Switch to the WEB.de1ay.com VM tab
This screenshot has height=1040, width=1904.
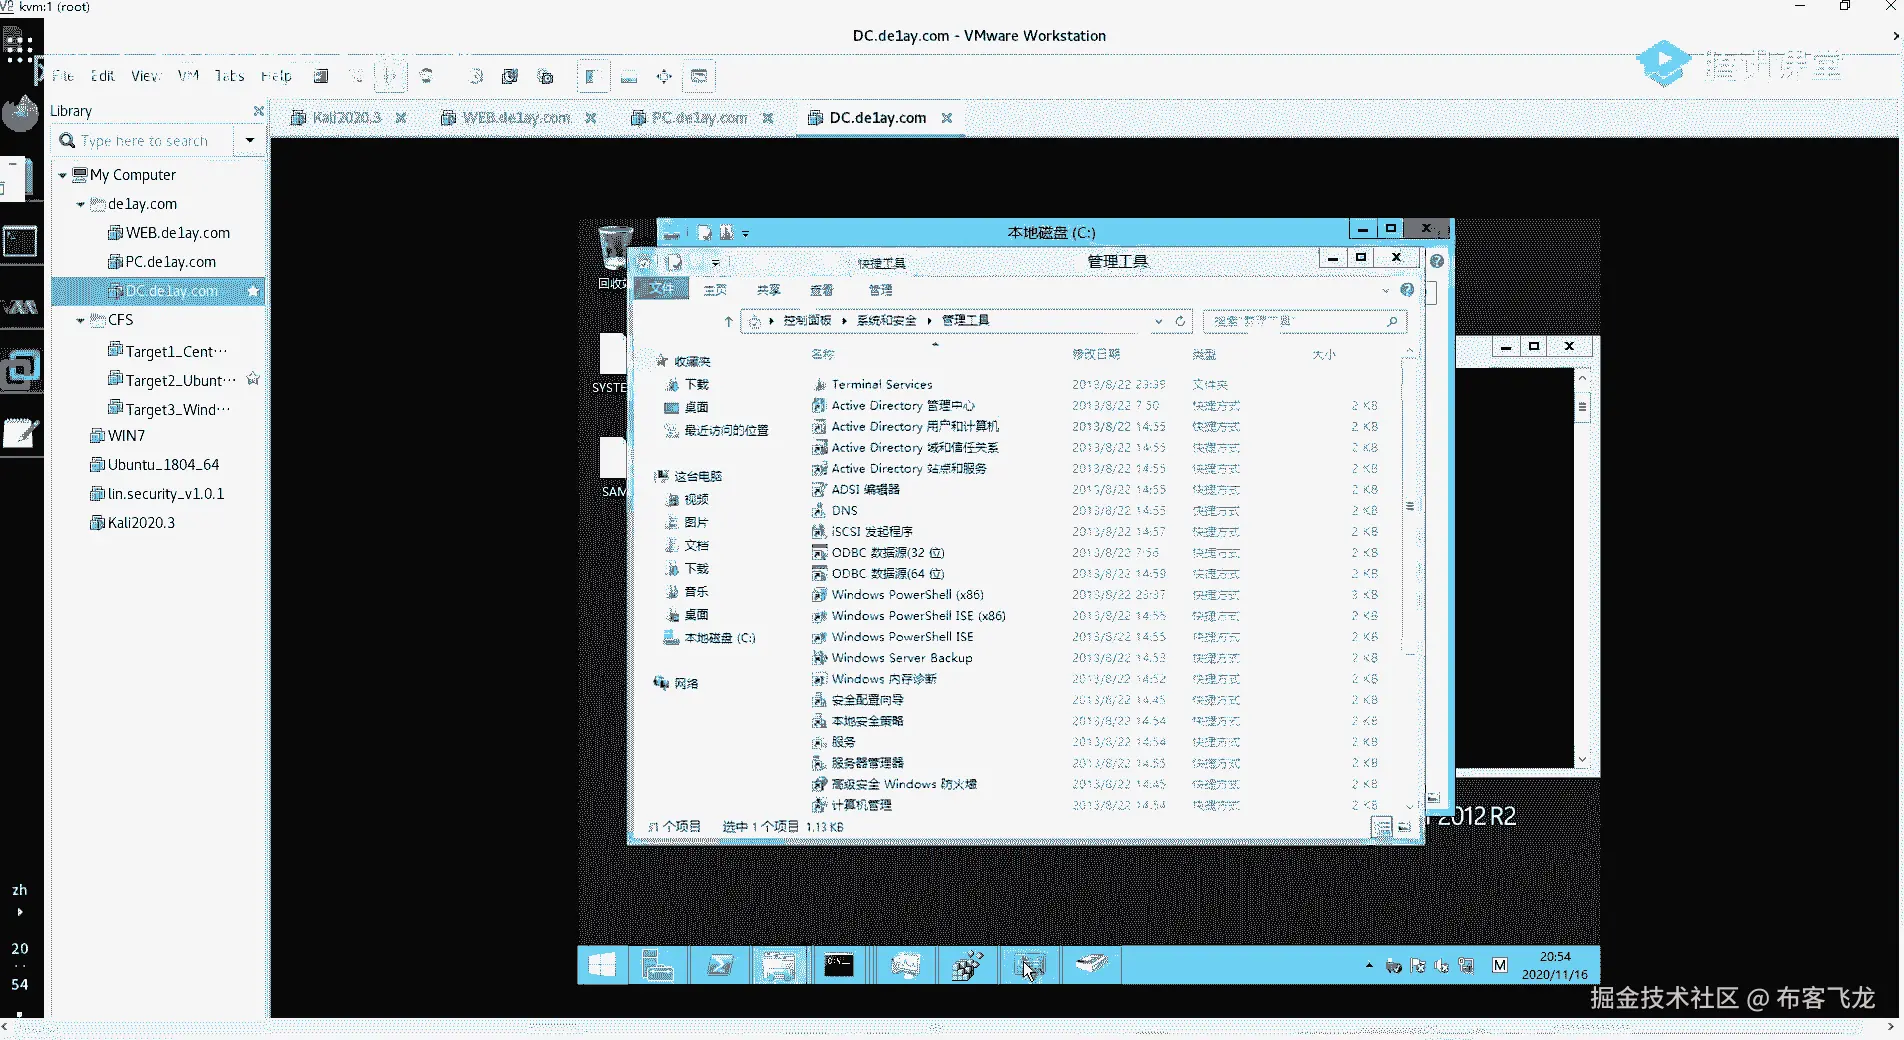pos(516,118)
